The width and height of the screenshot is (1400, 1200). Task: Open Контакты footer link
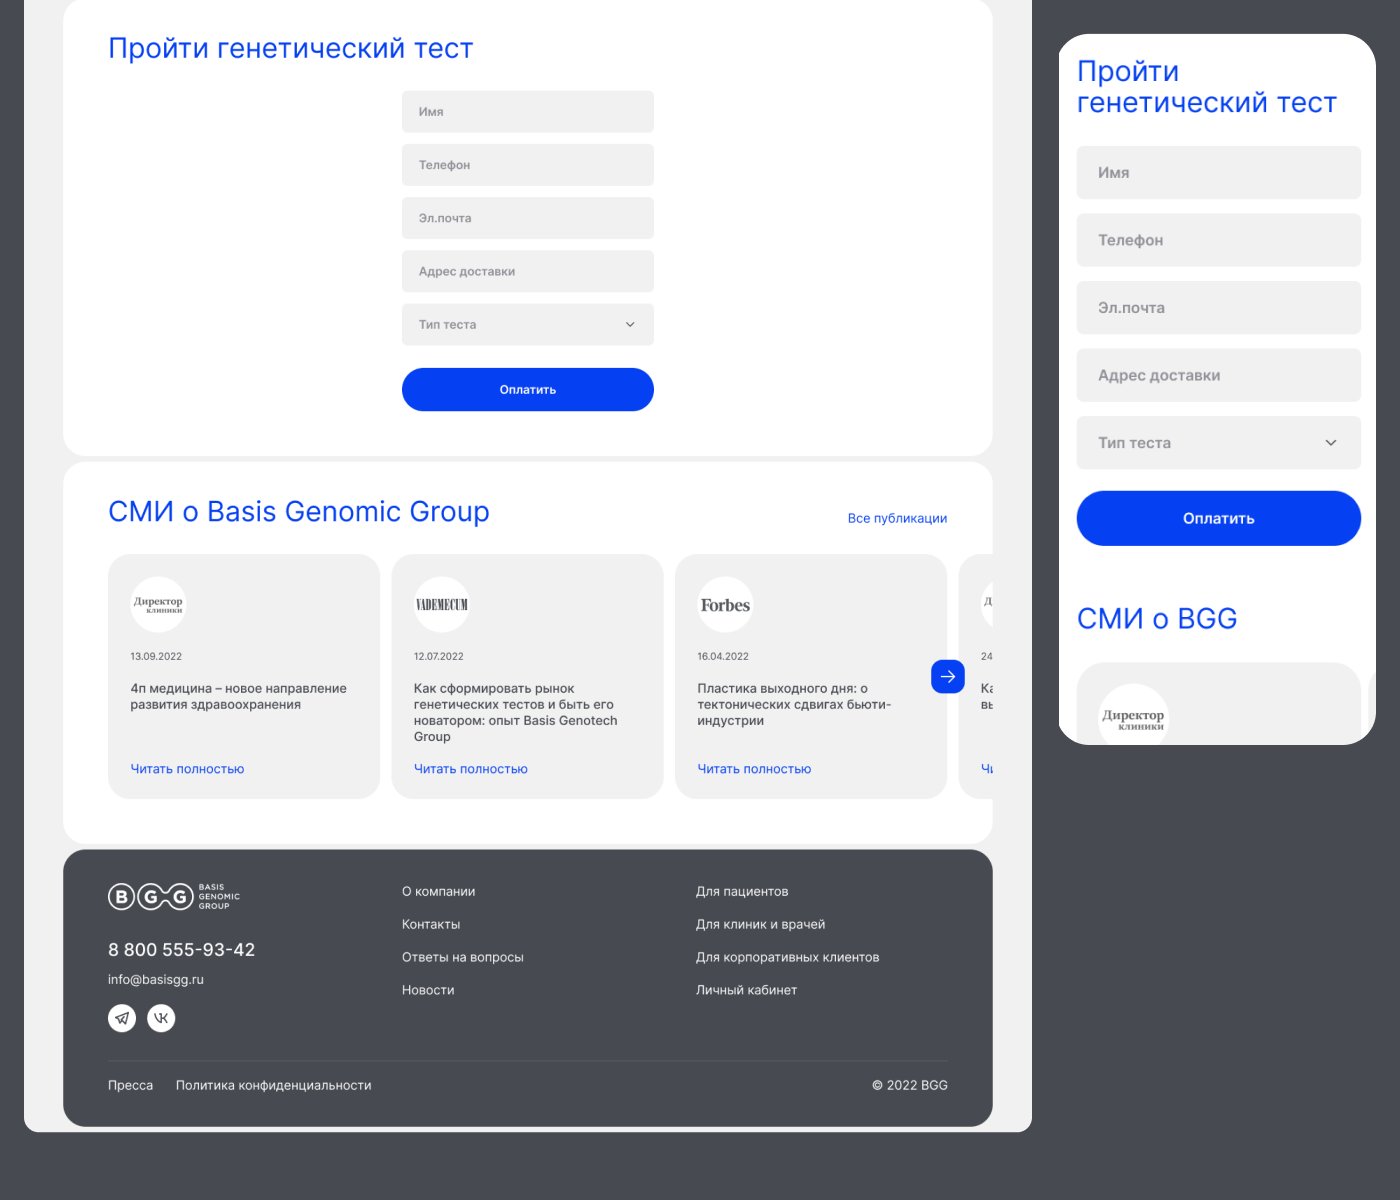pyautogui.click(x=431, y=924)
